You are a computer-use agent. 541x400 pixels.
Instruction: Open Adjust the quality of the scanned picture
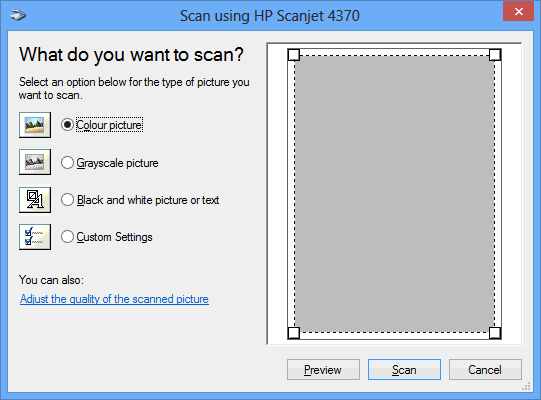click(114, 299)
